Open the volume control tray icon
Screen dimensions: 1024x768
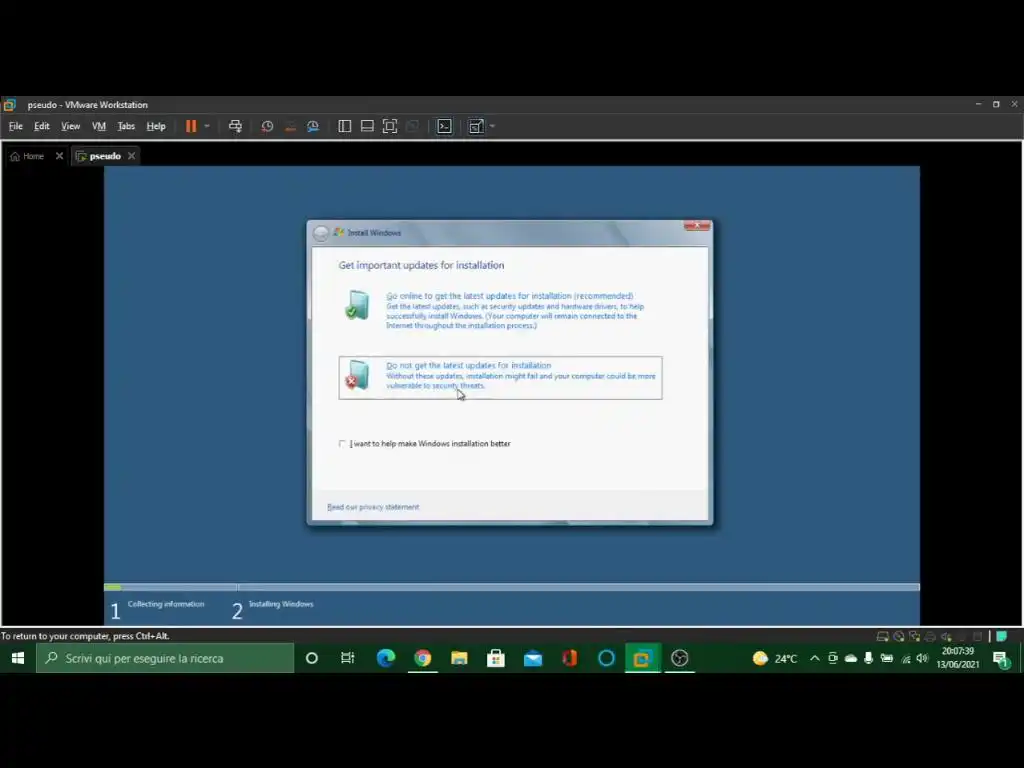tap(922, 658)
